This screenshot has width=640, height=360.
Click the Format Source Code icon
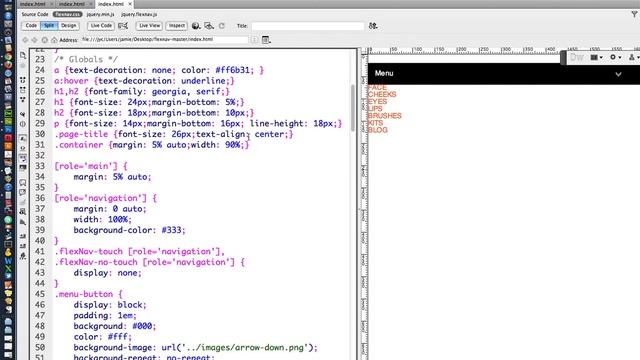pos(23,256)
